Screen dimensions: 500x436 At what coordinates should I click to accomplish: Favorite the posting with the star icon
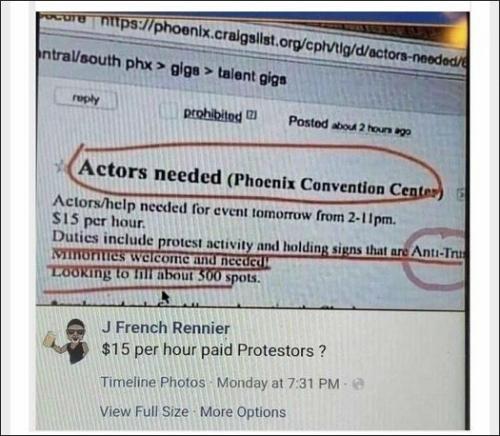(61, 166)
